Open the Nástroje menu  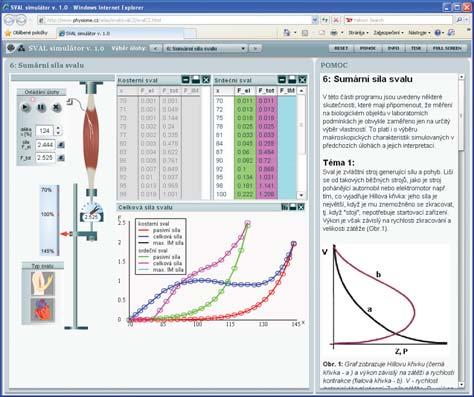(x=419, y=33)
